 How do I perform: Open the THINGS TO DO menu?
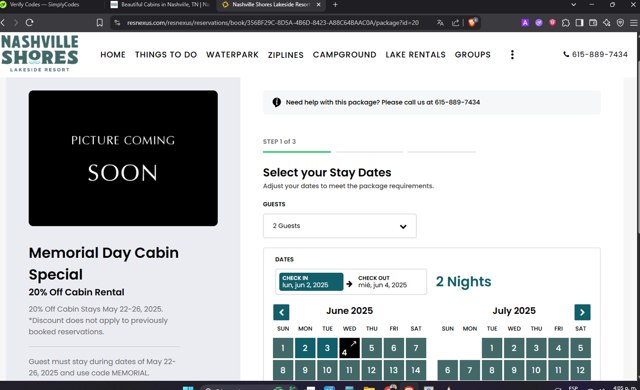166,55
